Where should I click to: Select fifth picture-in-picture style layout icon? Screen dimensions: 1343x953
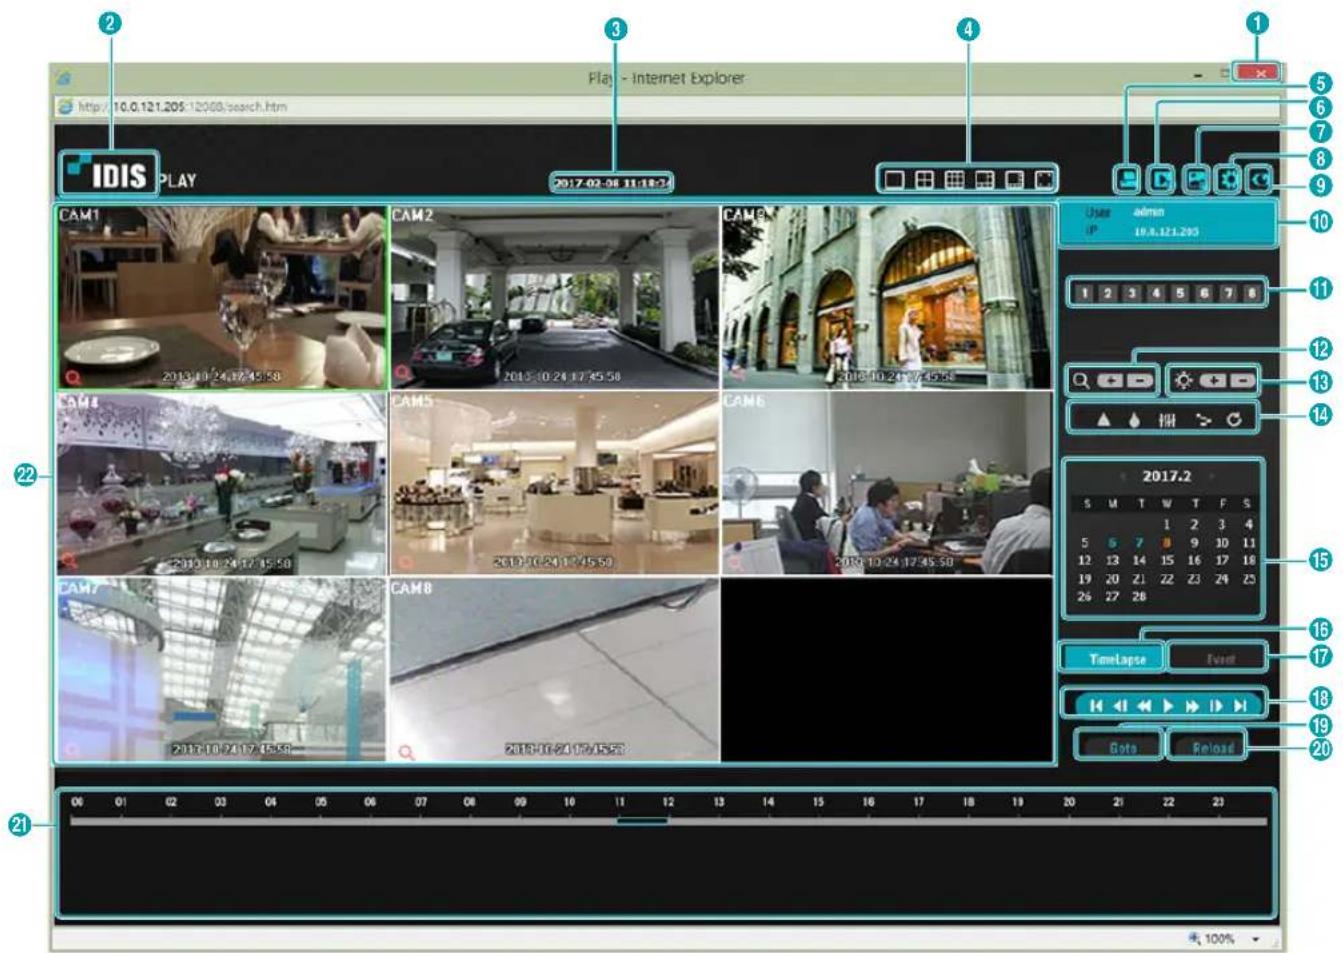click(1014, 180)
